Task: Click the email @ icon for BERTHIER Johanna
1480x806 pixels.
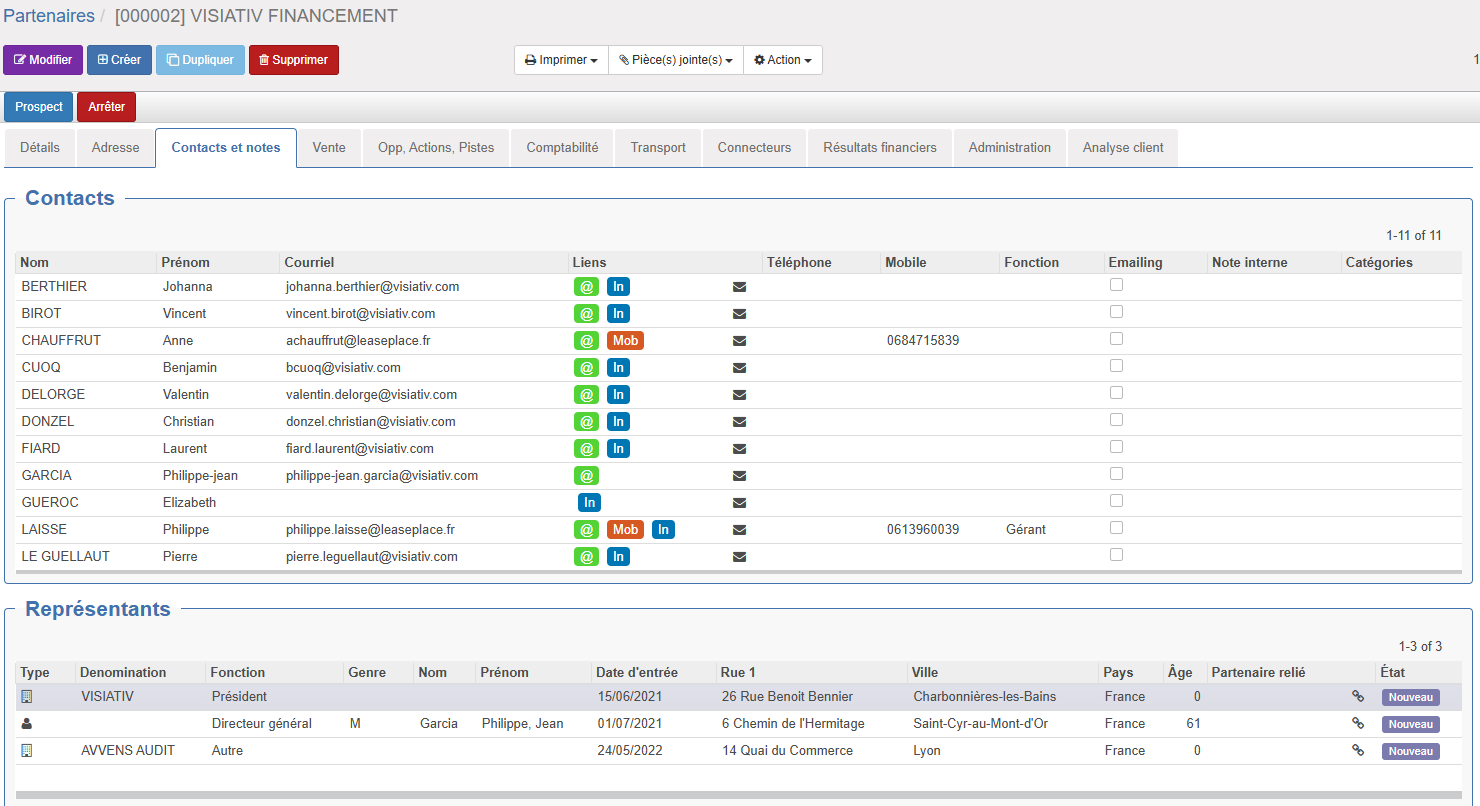Action: (587, 287)
